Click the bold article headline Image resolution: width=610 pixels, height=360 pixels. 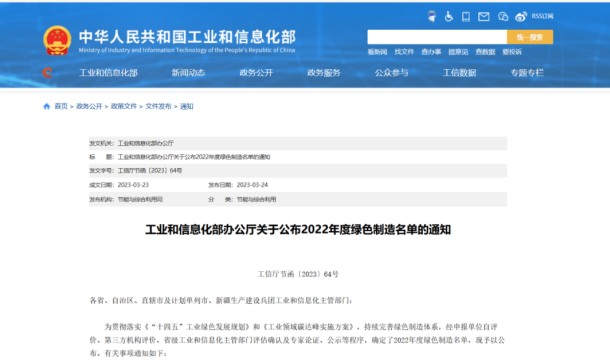tap(298, 230)
